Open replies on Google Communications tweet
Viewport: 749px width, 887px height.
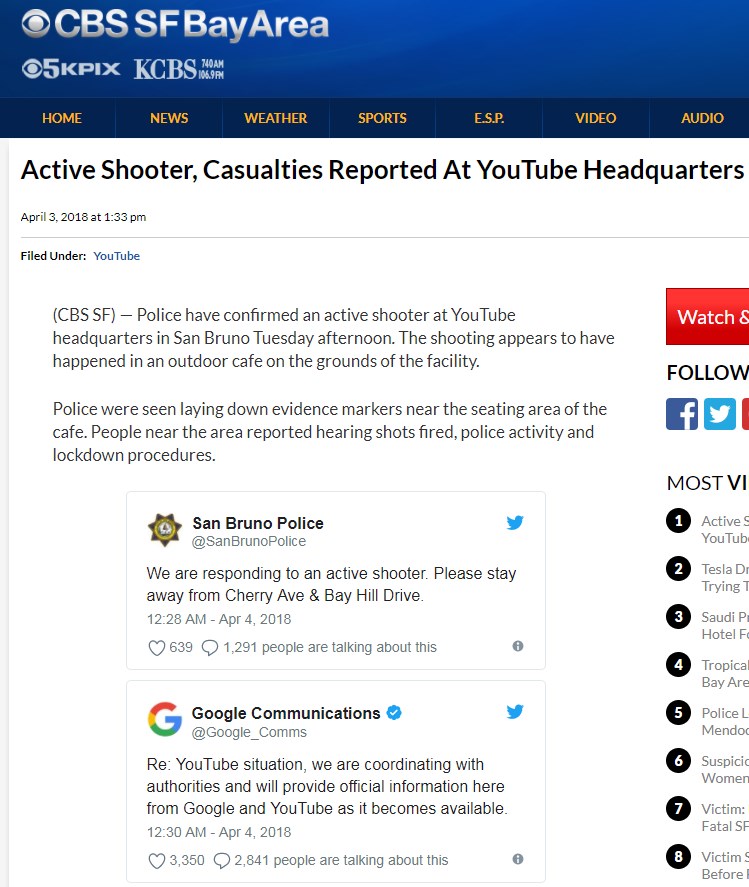tap(221, 861)
